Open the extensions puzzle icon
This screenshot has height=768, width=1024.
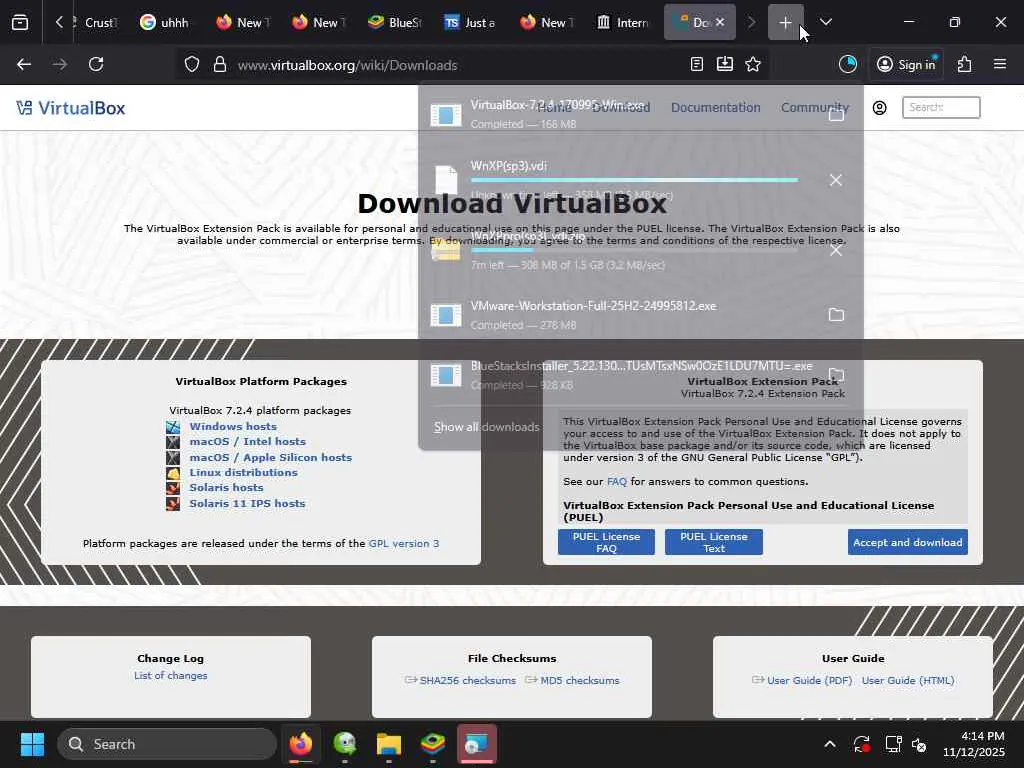point(965,65)
